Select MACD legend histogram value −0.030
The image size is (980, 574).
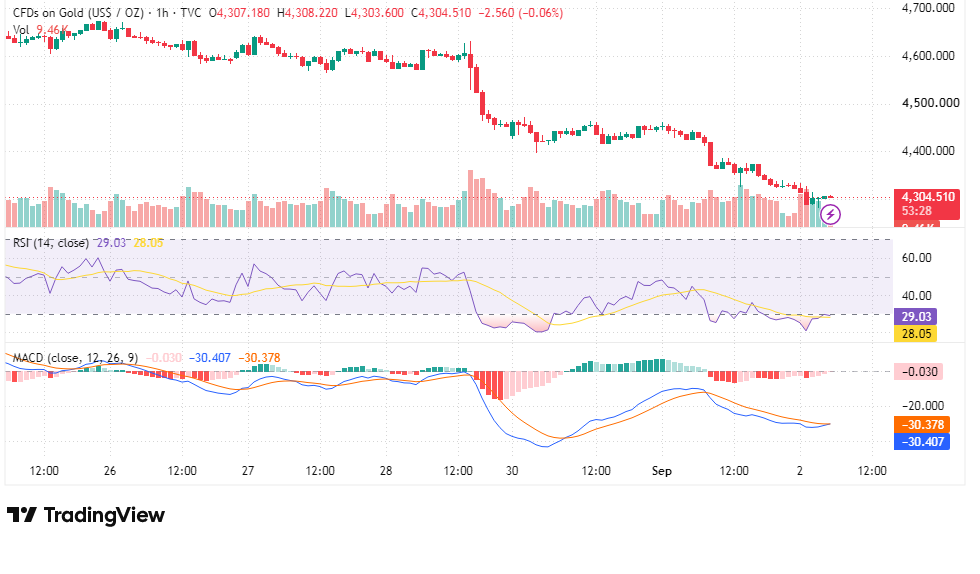point(164,358)
